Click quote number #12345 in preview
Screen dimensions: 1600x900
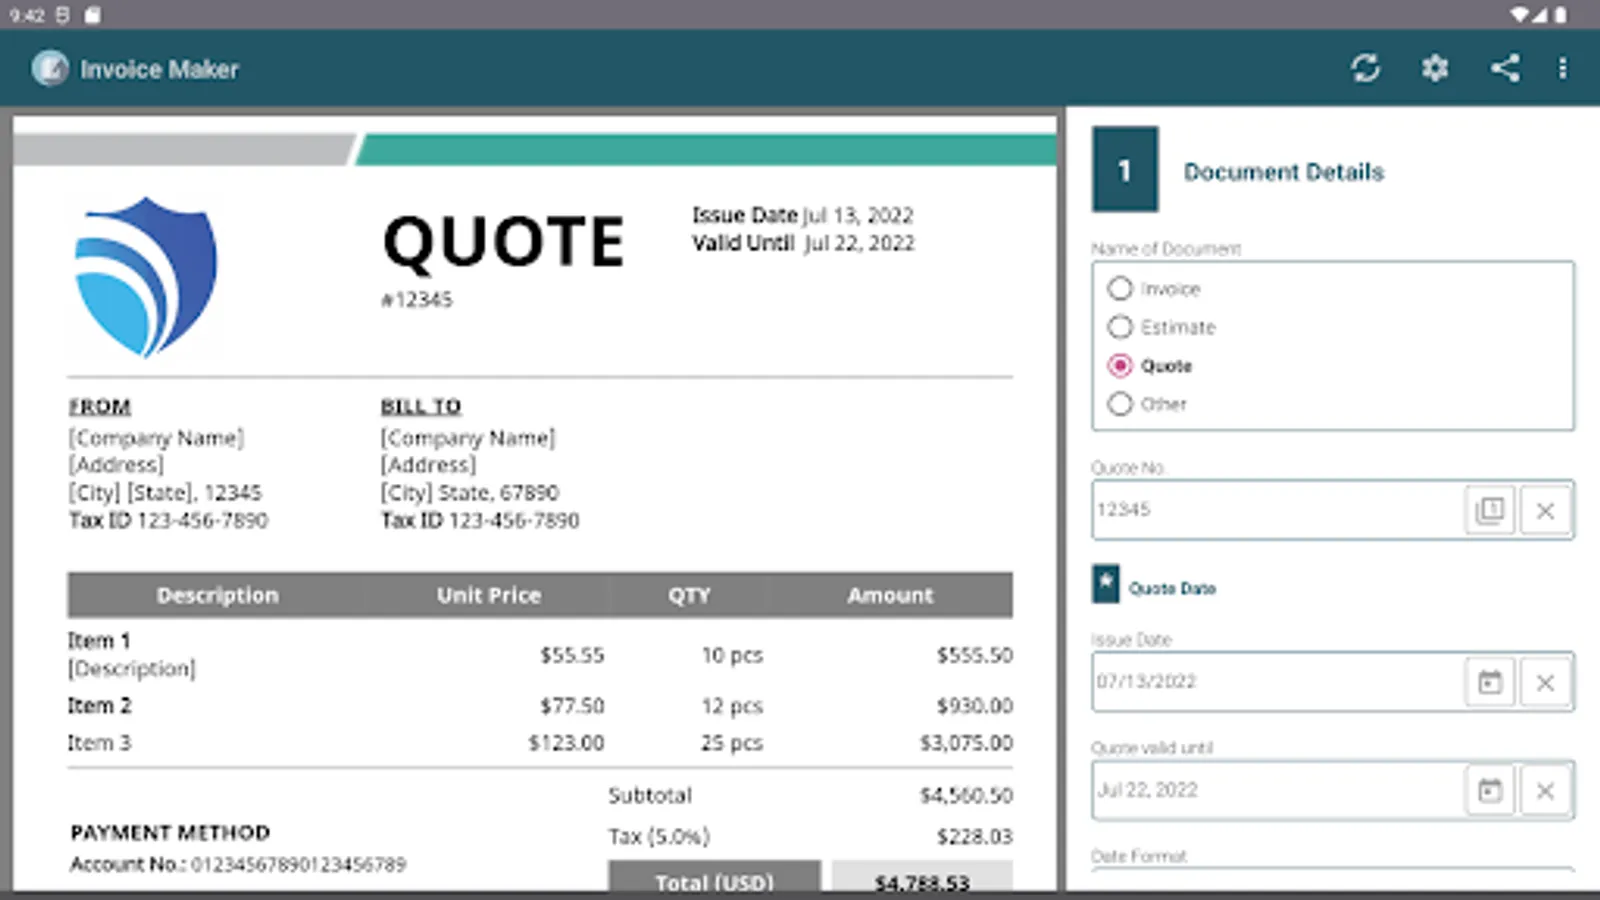[x=417, y=300]
